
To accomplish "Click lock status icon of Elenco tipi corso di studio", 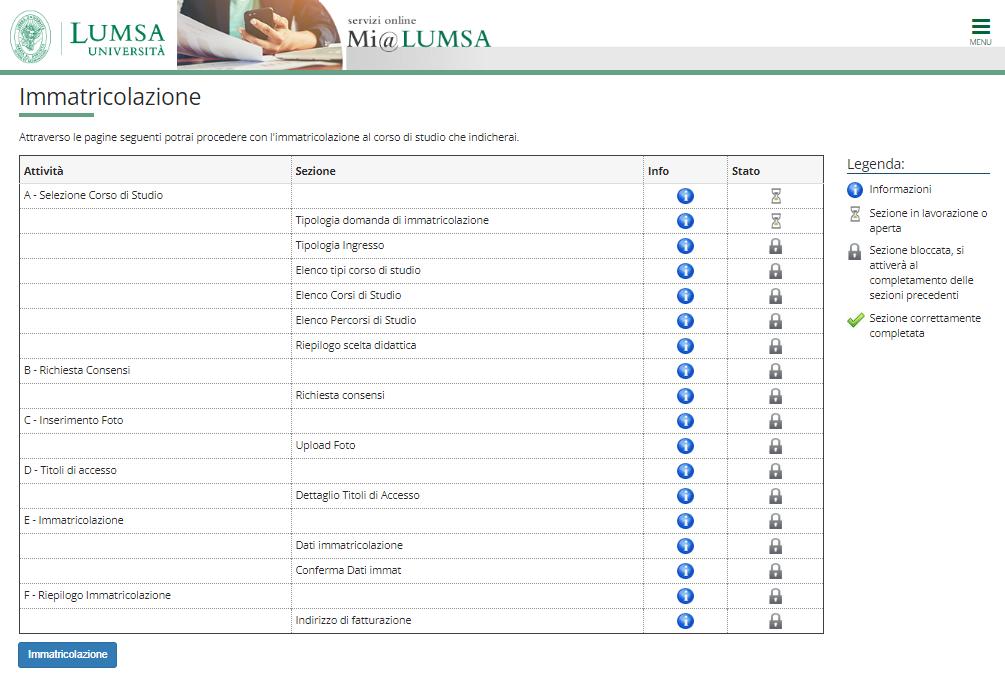I will pyautogui.click(x=776, y=271).
